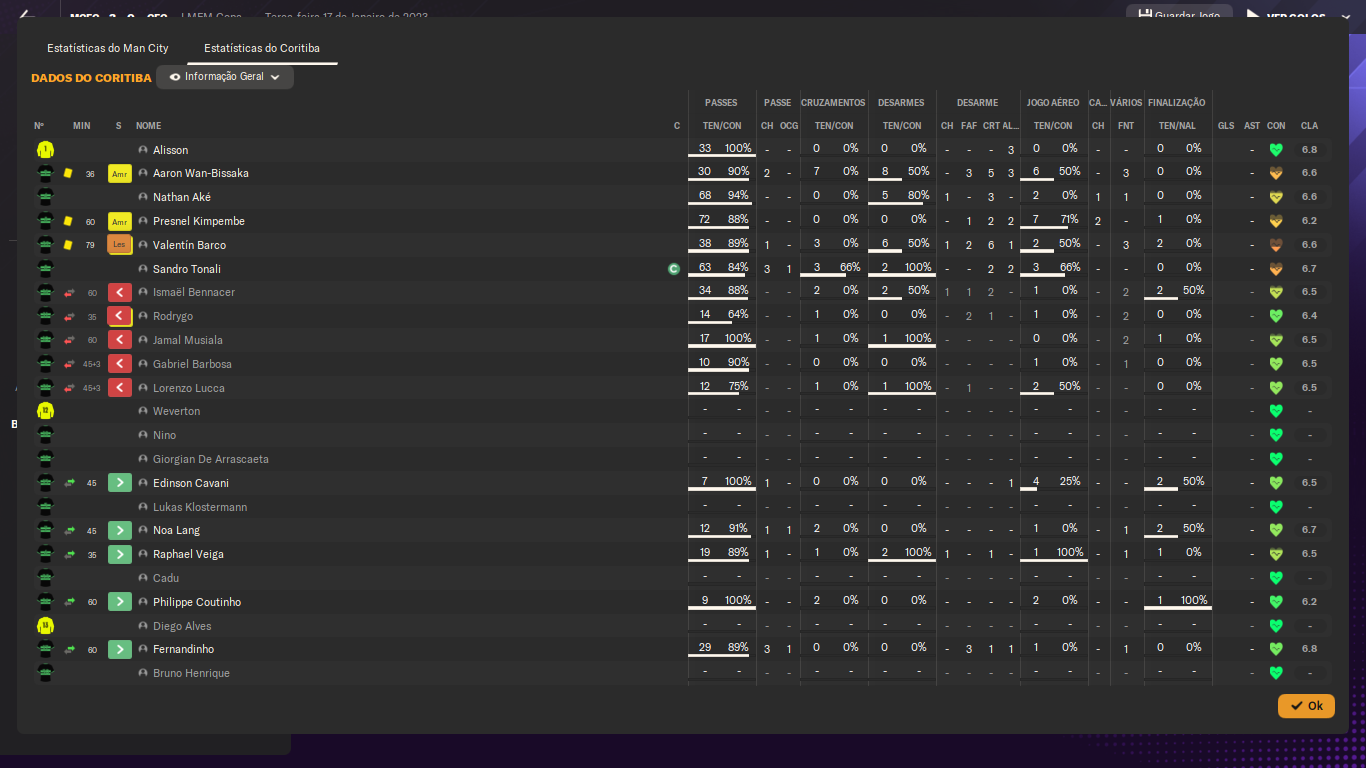
Task: Click Philippe Coutinho's green substituted-on arrow
Action: 120,602
